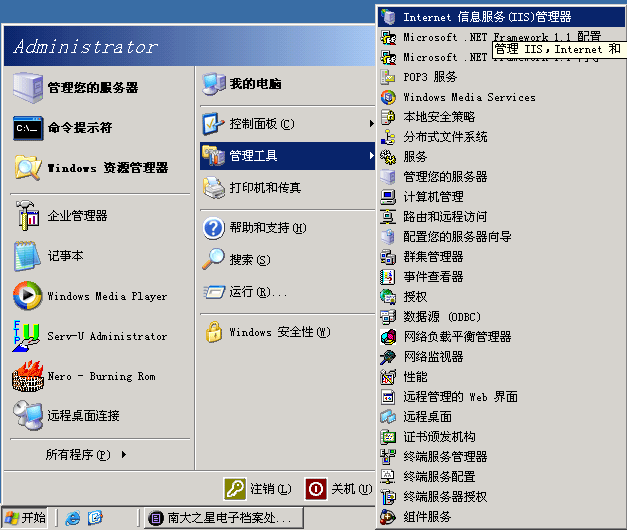This screenshot has height=530, width=627.
Task: Open Internet 信息服务(IIS)管理器 entry
Action: [x=486, y=17]
